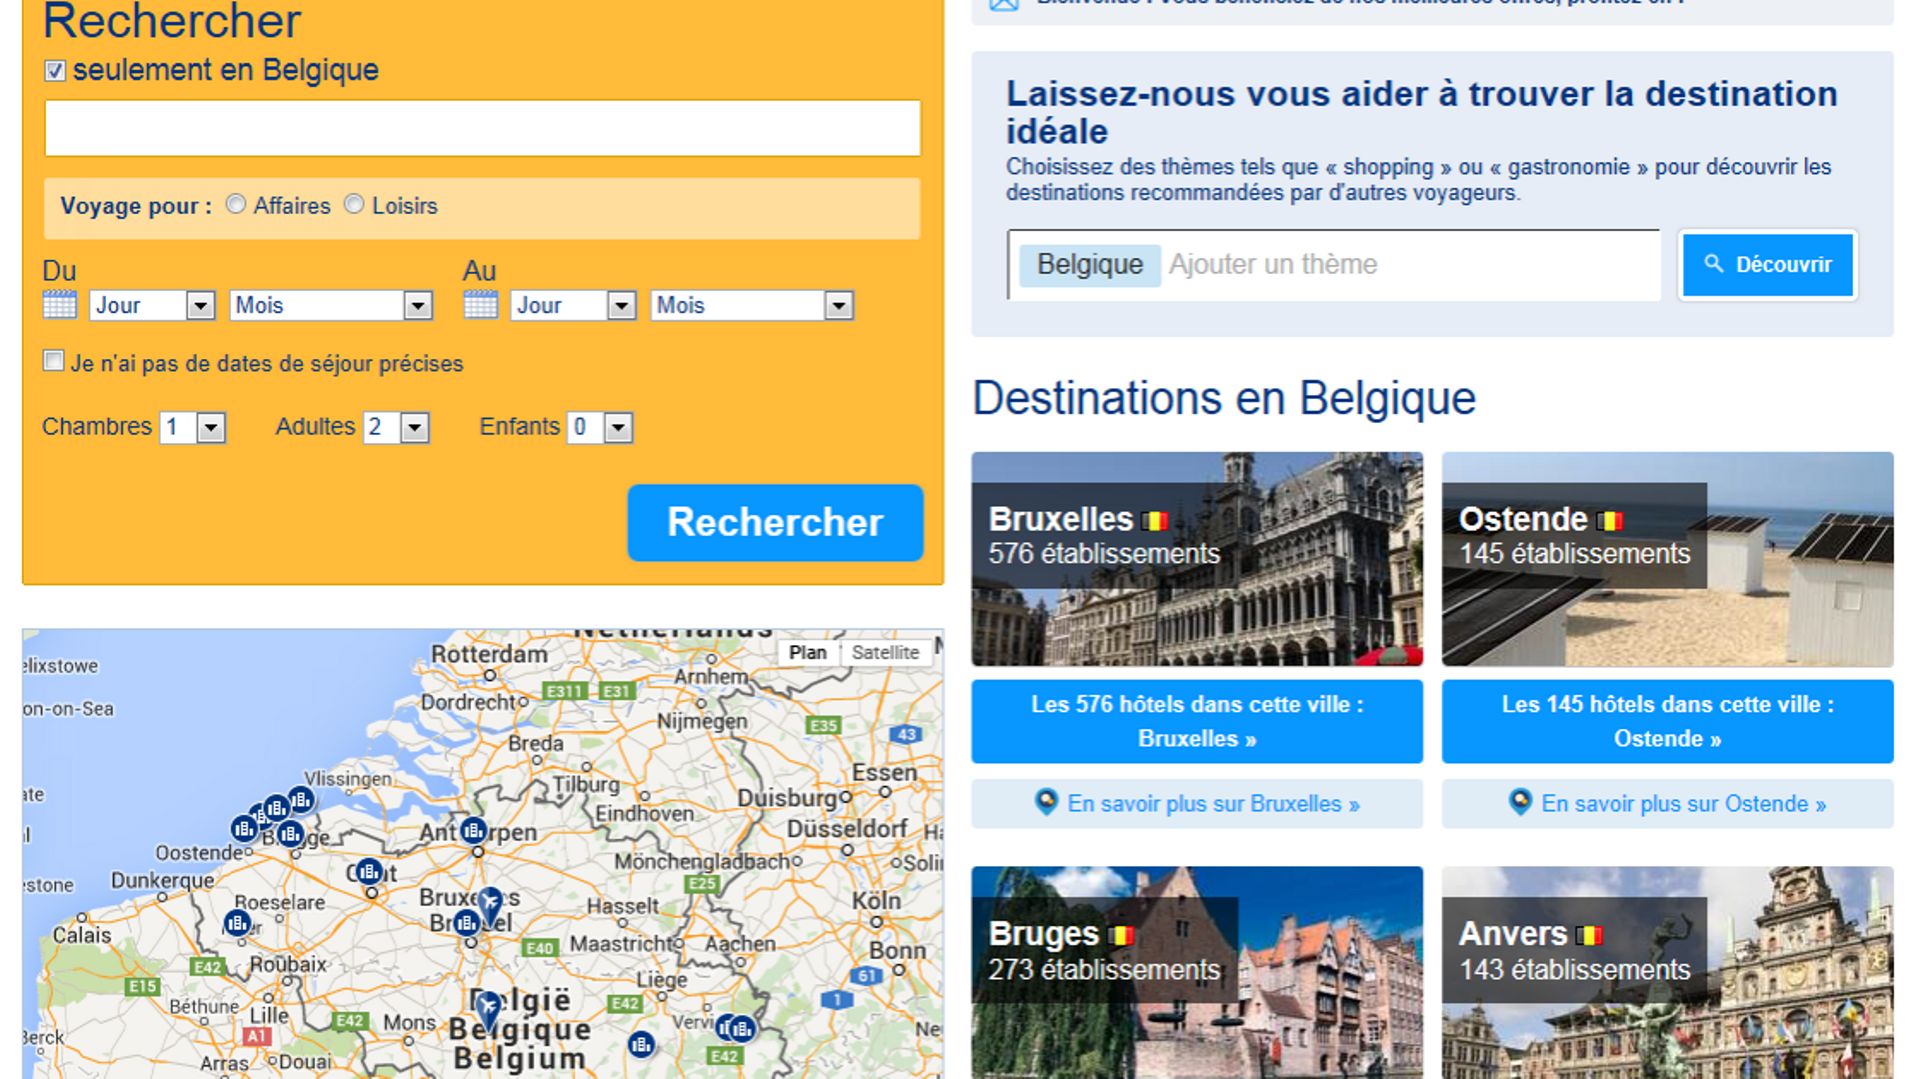Select the Plan tab on the map
This screenshot has width=1920, height=1079.
[x=808, y=653]
